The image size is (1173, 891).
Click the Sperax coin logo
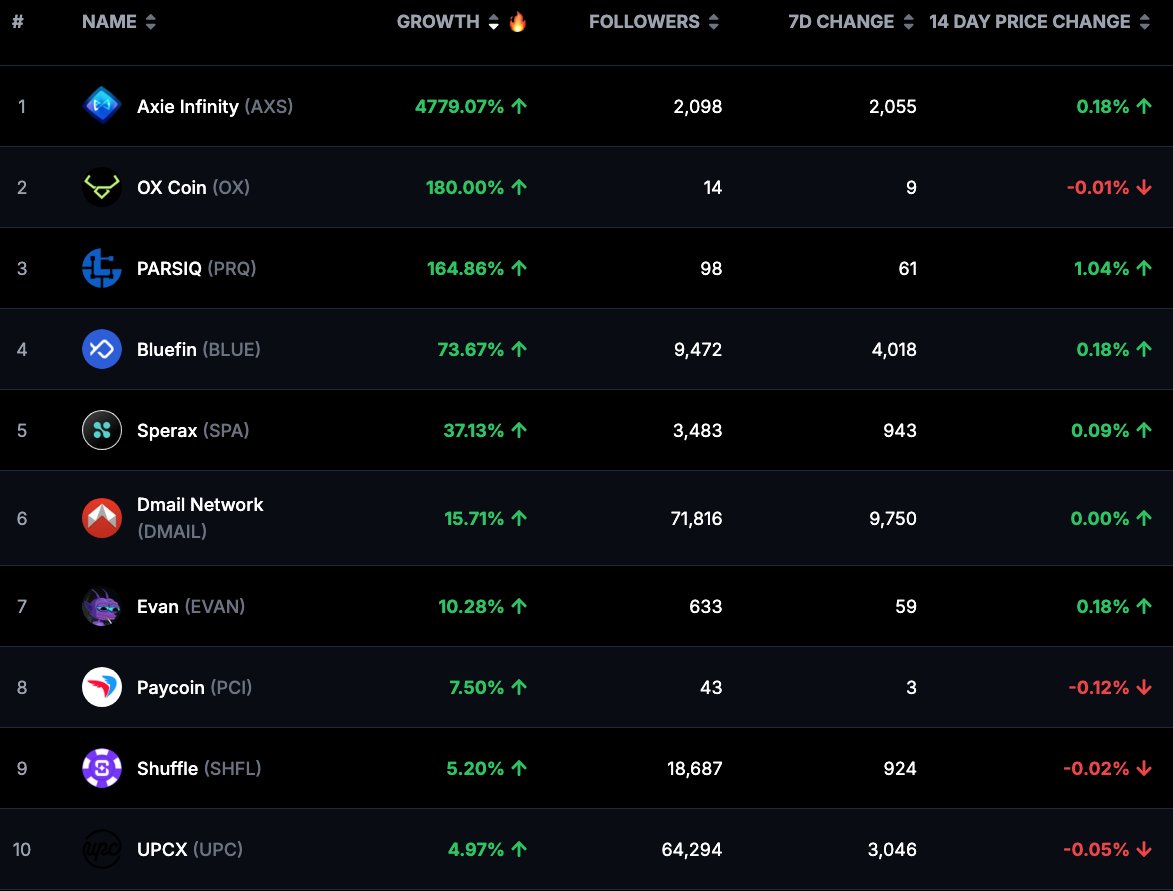point(102,430)
